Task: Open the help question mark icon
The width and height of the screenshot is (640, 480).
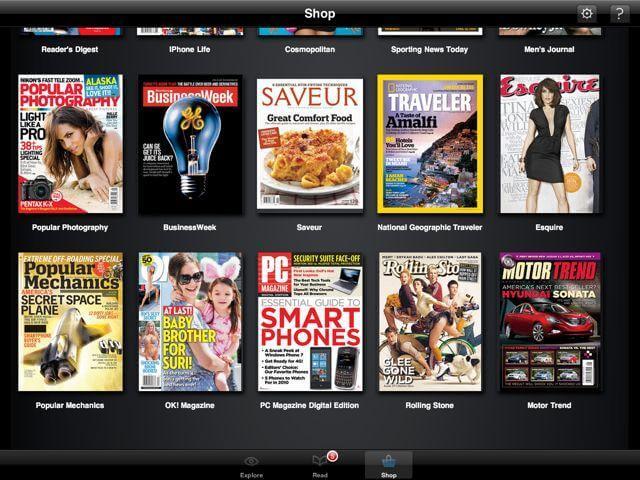Action: coord(619,14)
